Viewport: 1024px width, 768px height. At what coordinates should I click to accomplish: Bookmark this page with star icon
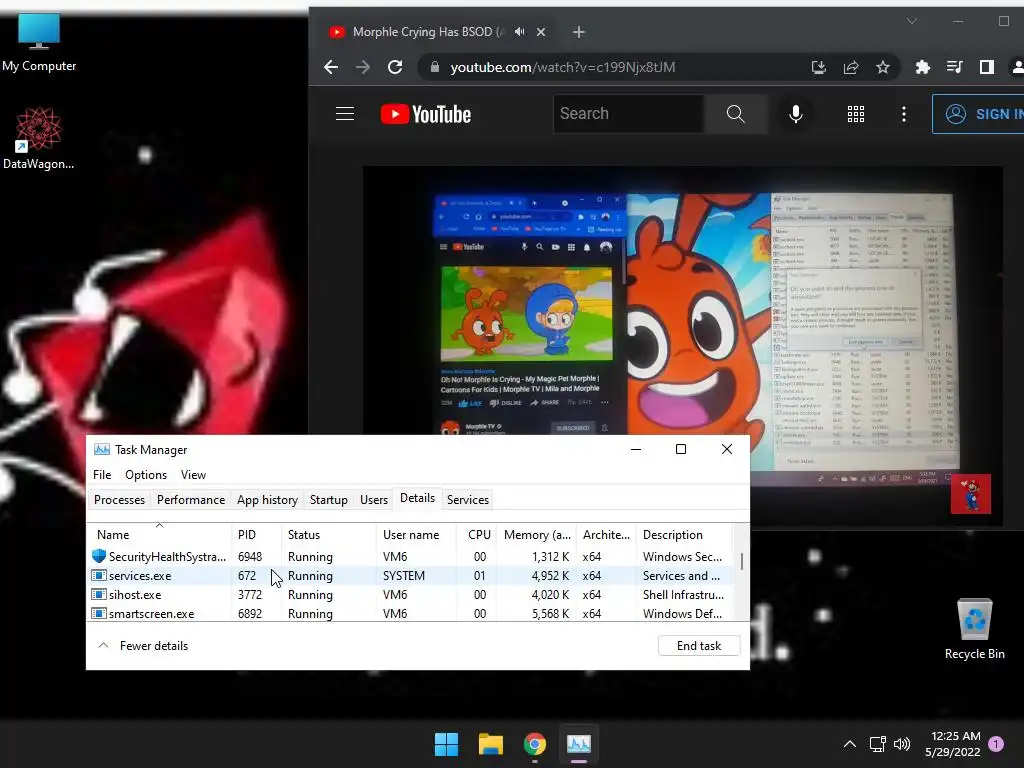[883, 67]
